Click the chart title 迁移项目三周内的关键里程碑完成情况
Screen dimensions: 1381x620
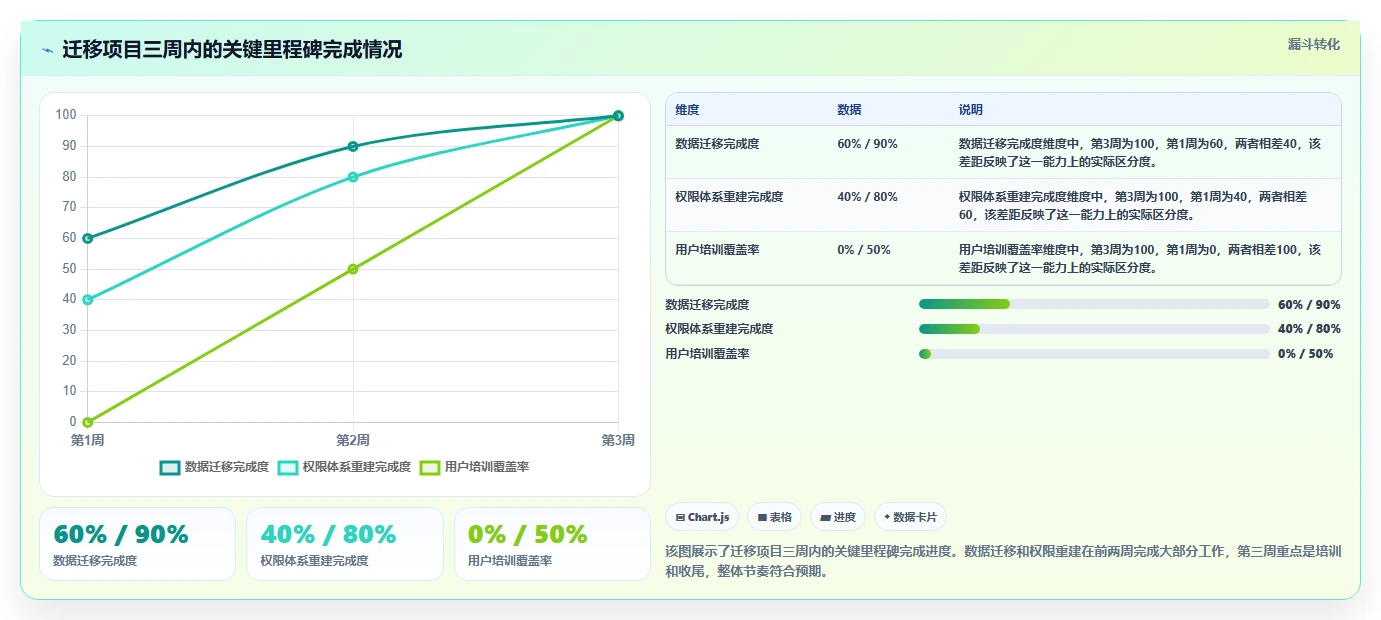(232, 50)
